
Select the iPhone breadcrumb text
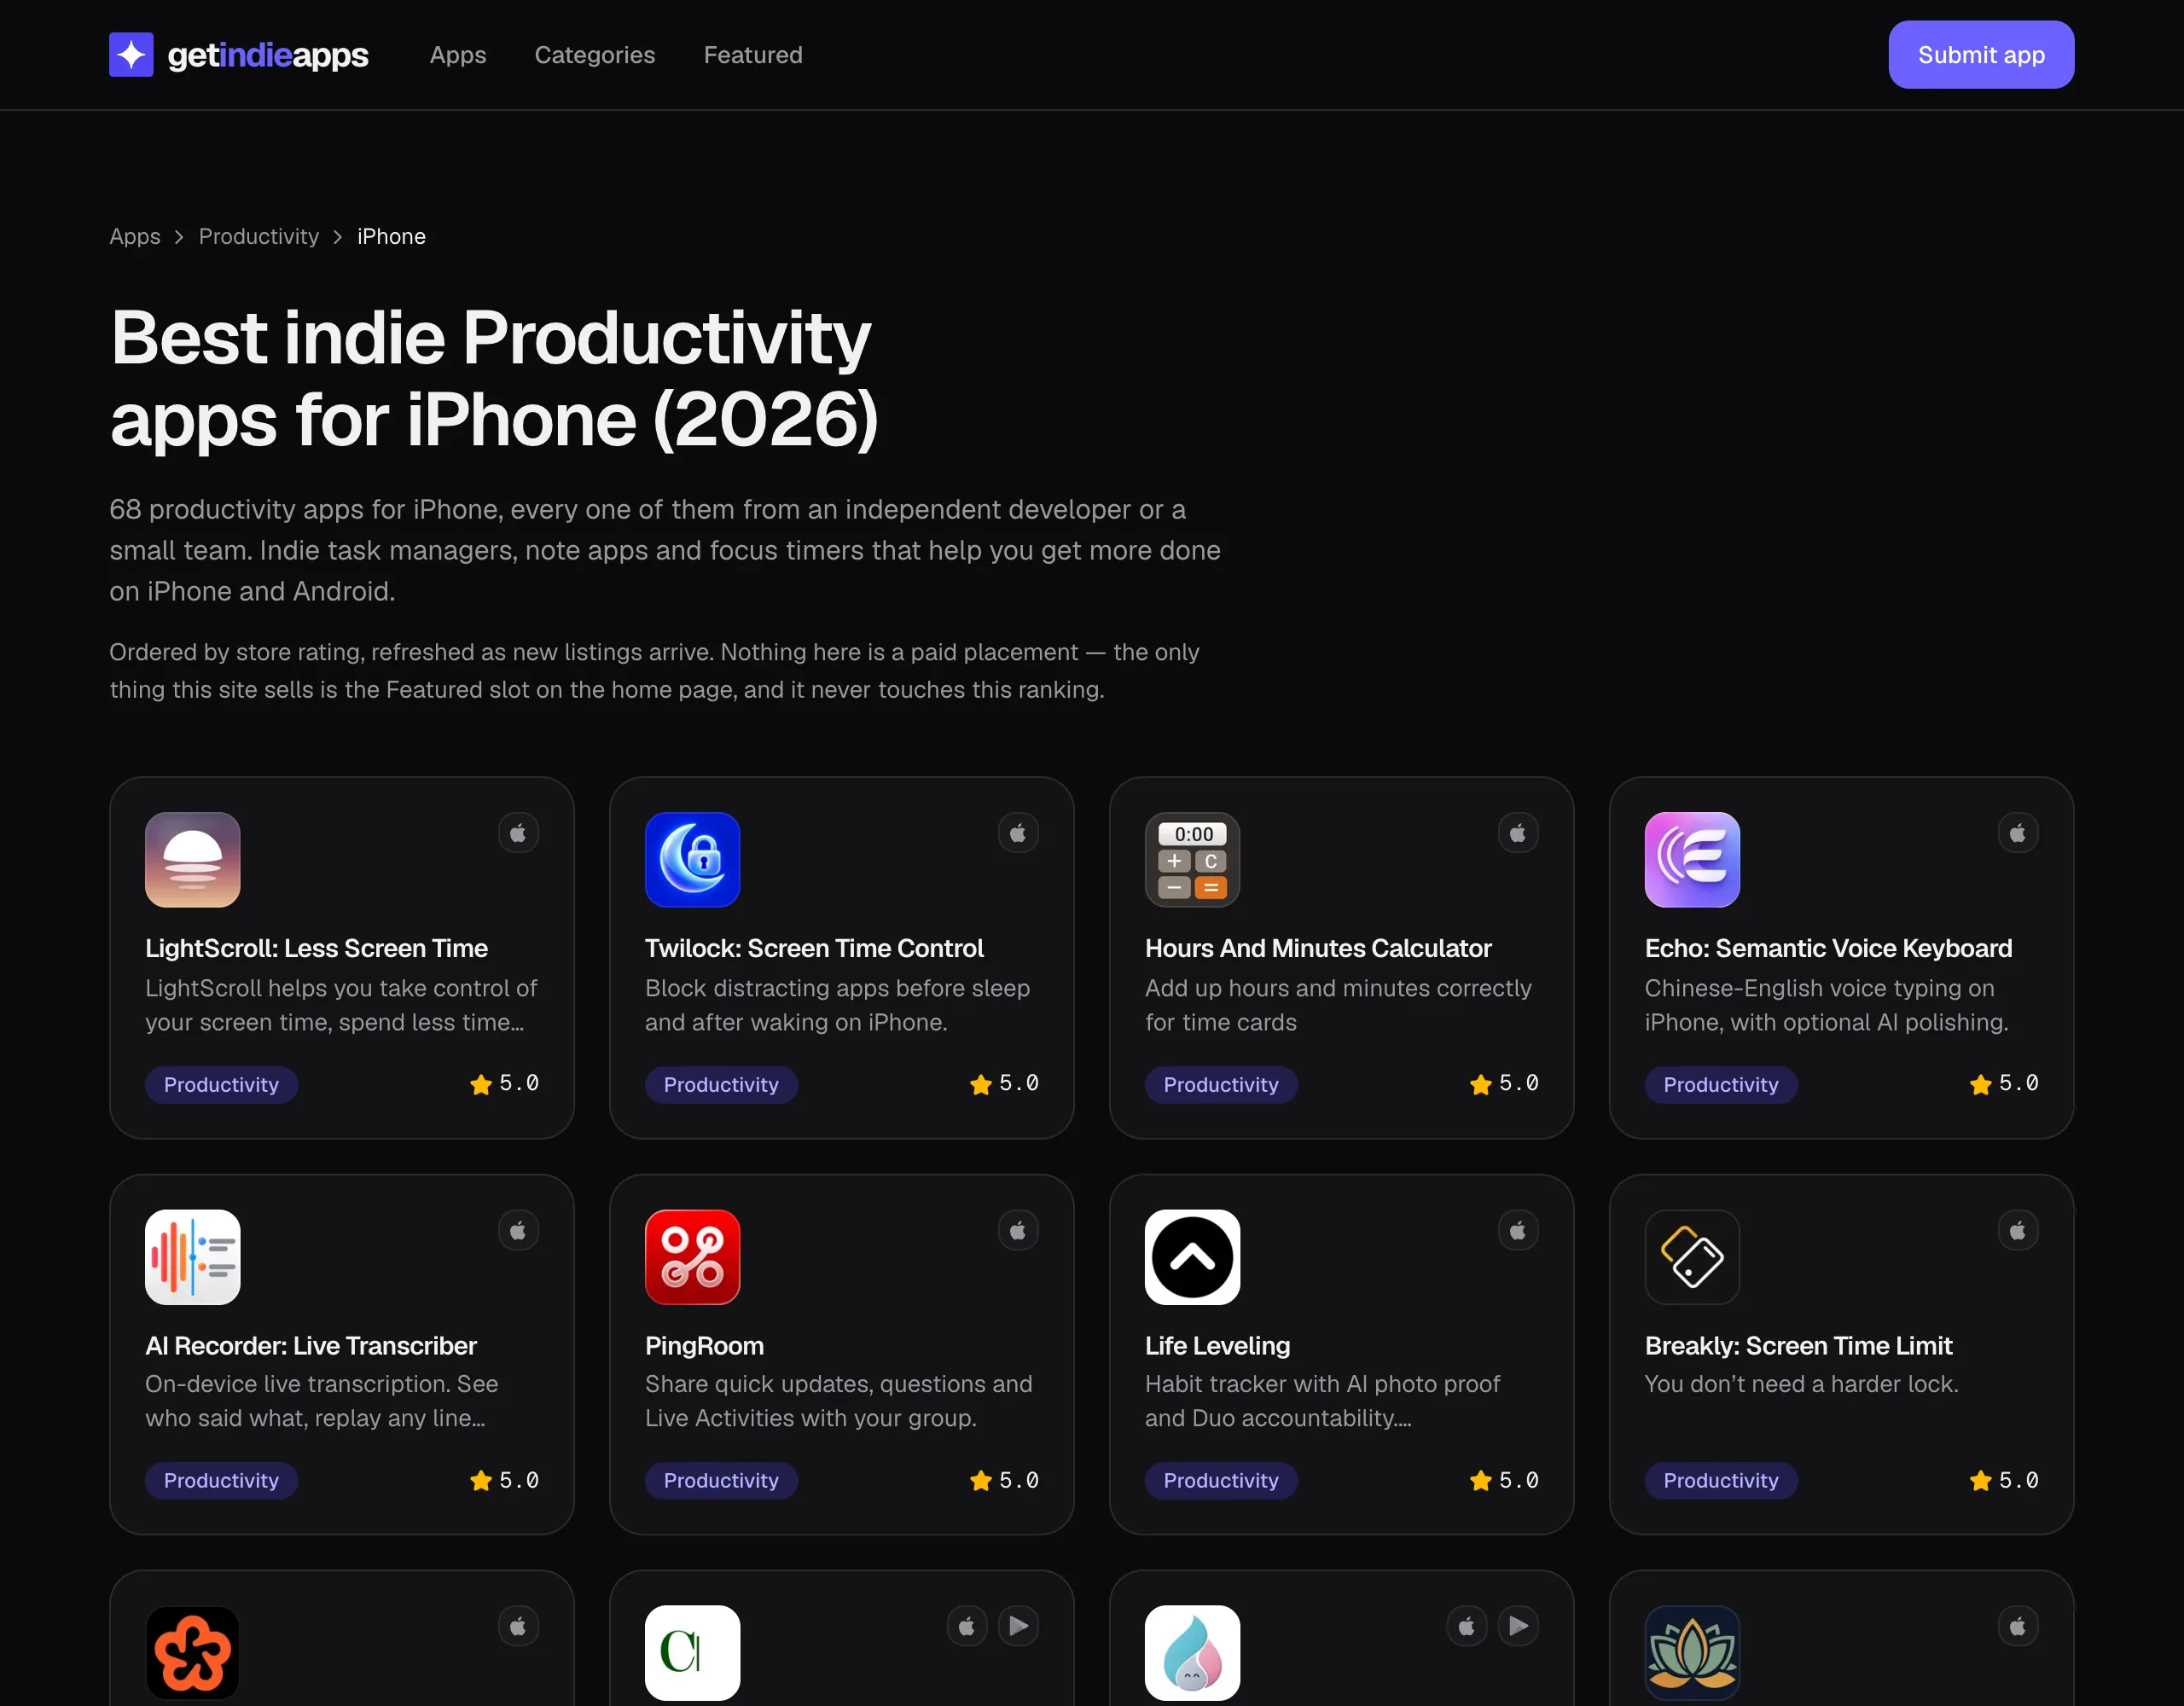coord(391,237)
